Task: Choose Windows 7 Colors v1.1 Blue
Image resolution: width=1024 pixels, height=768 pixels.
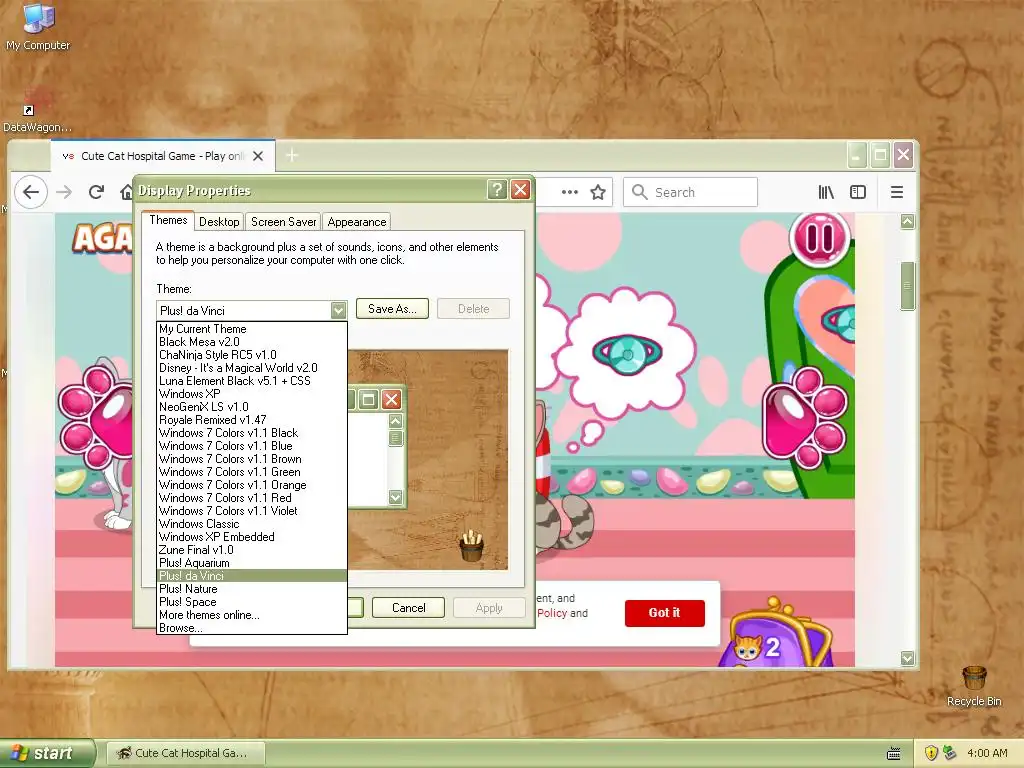Action: click(x=252, y=446)
